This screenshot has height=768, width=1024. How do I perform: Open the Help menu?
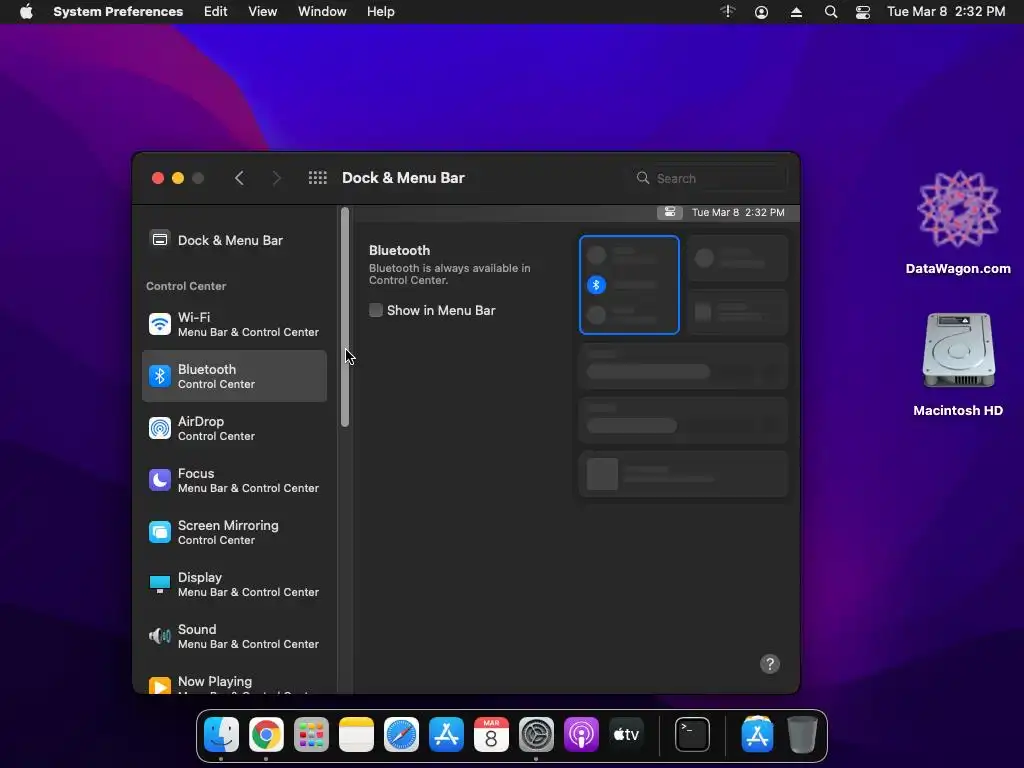click(381, 12)
